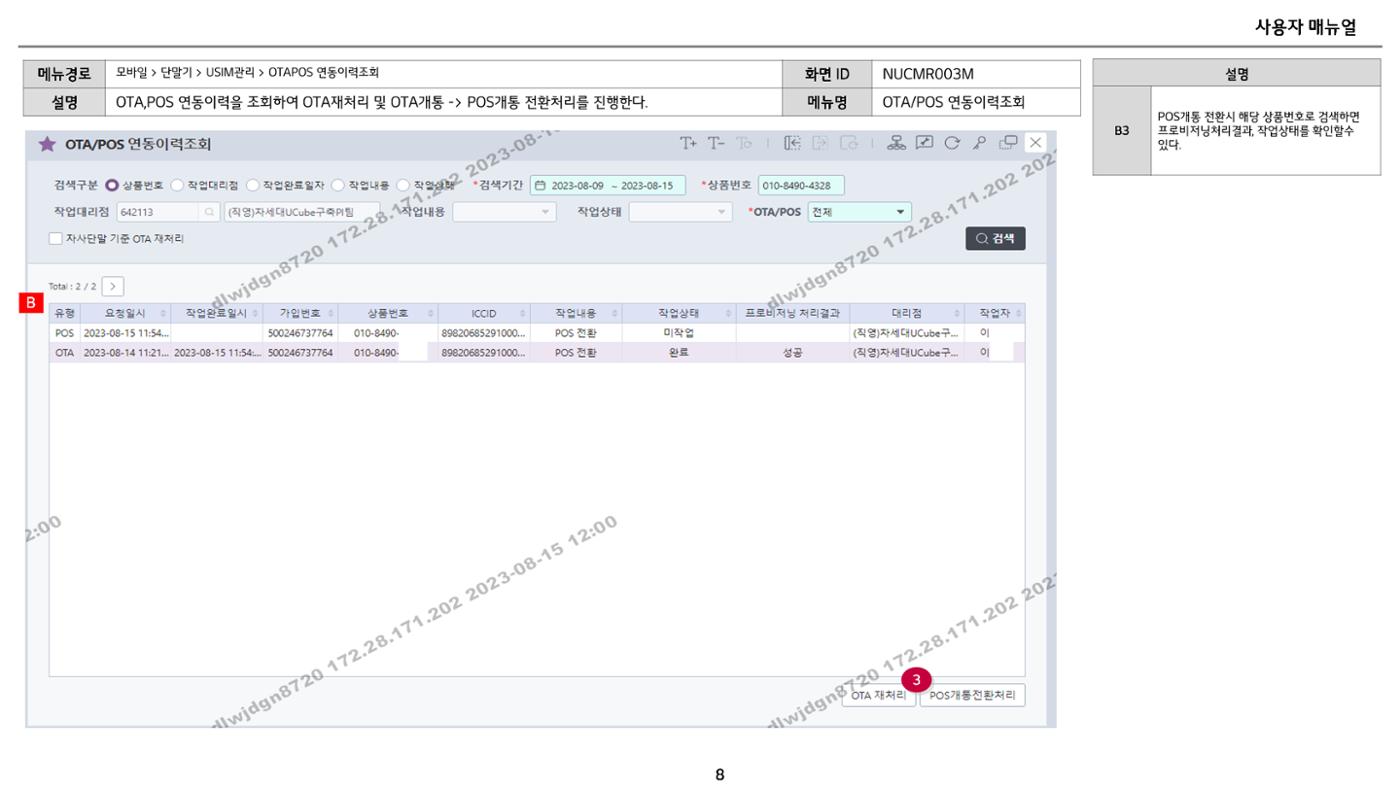
Task: Select the 작업내용 radio button
Action: point(339,185)
